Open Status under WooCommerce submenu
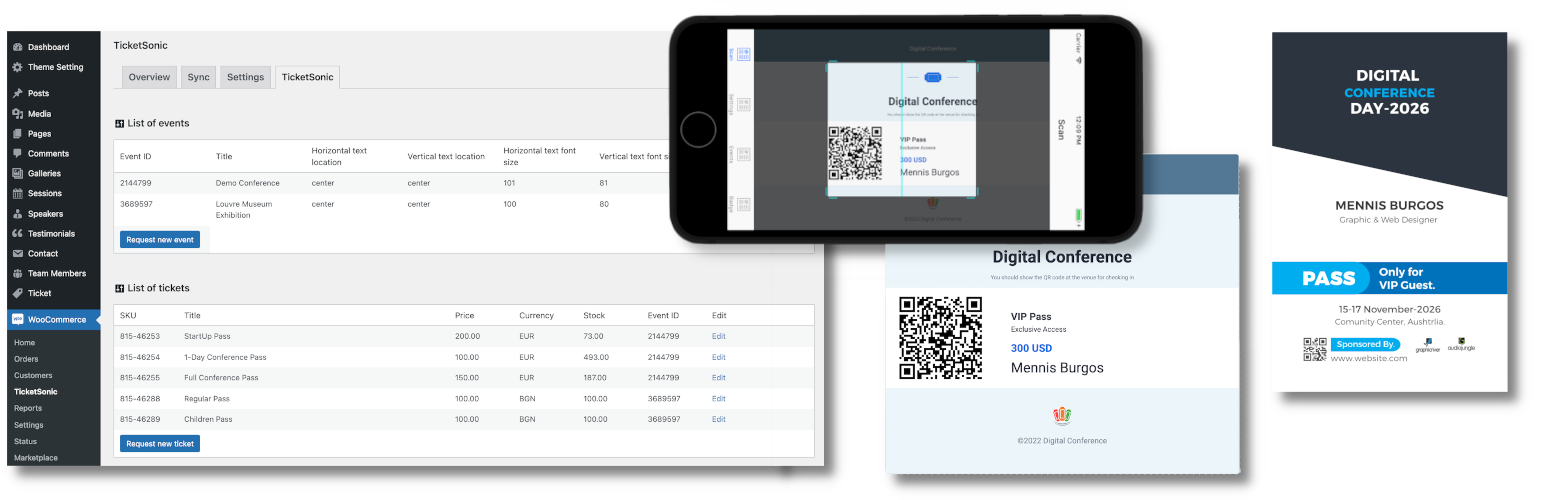Screen dimensions: 1544x500 pyautogui.click(x=25, y=441)
